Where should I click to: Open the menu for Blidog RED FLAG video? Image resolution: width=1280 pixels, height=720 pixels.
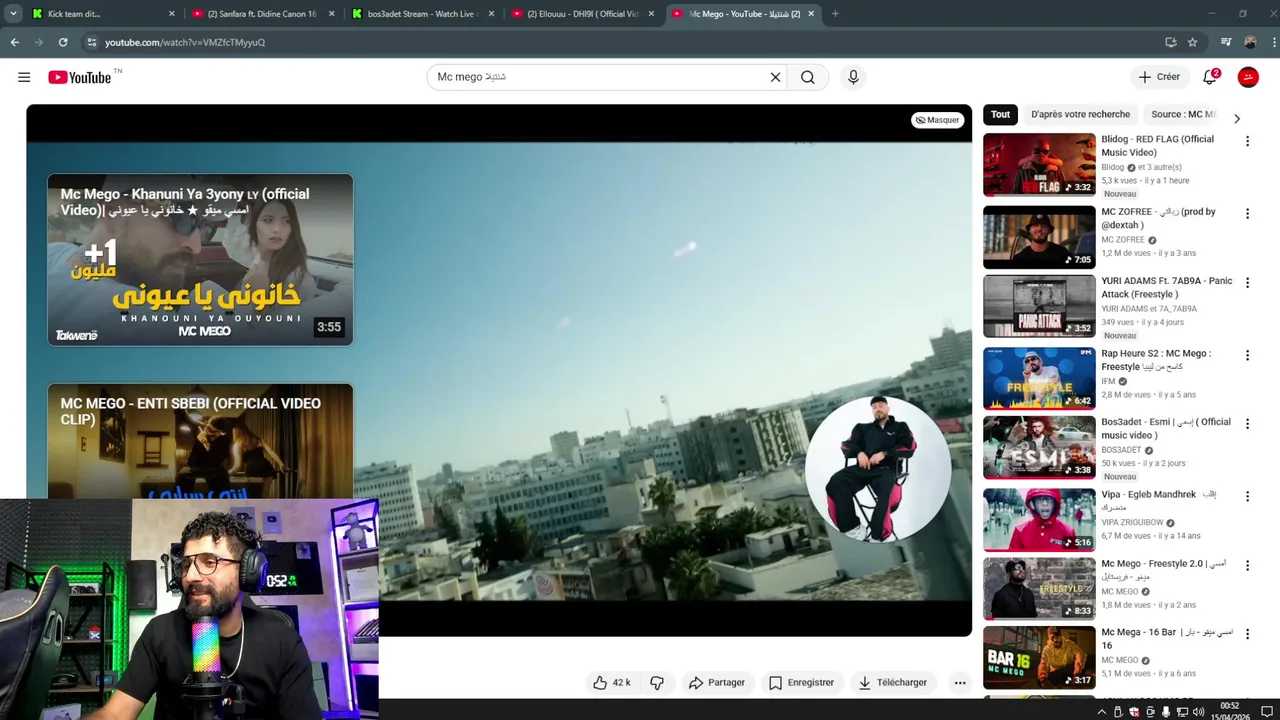point(1247,142)
